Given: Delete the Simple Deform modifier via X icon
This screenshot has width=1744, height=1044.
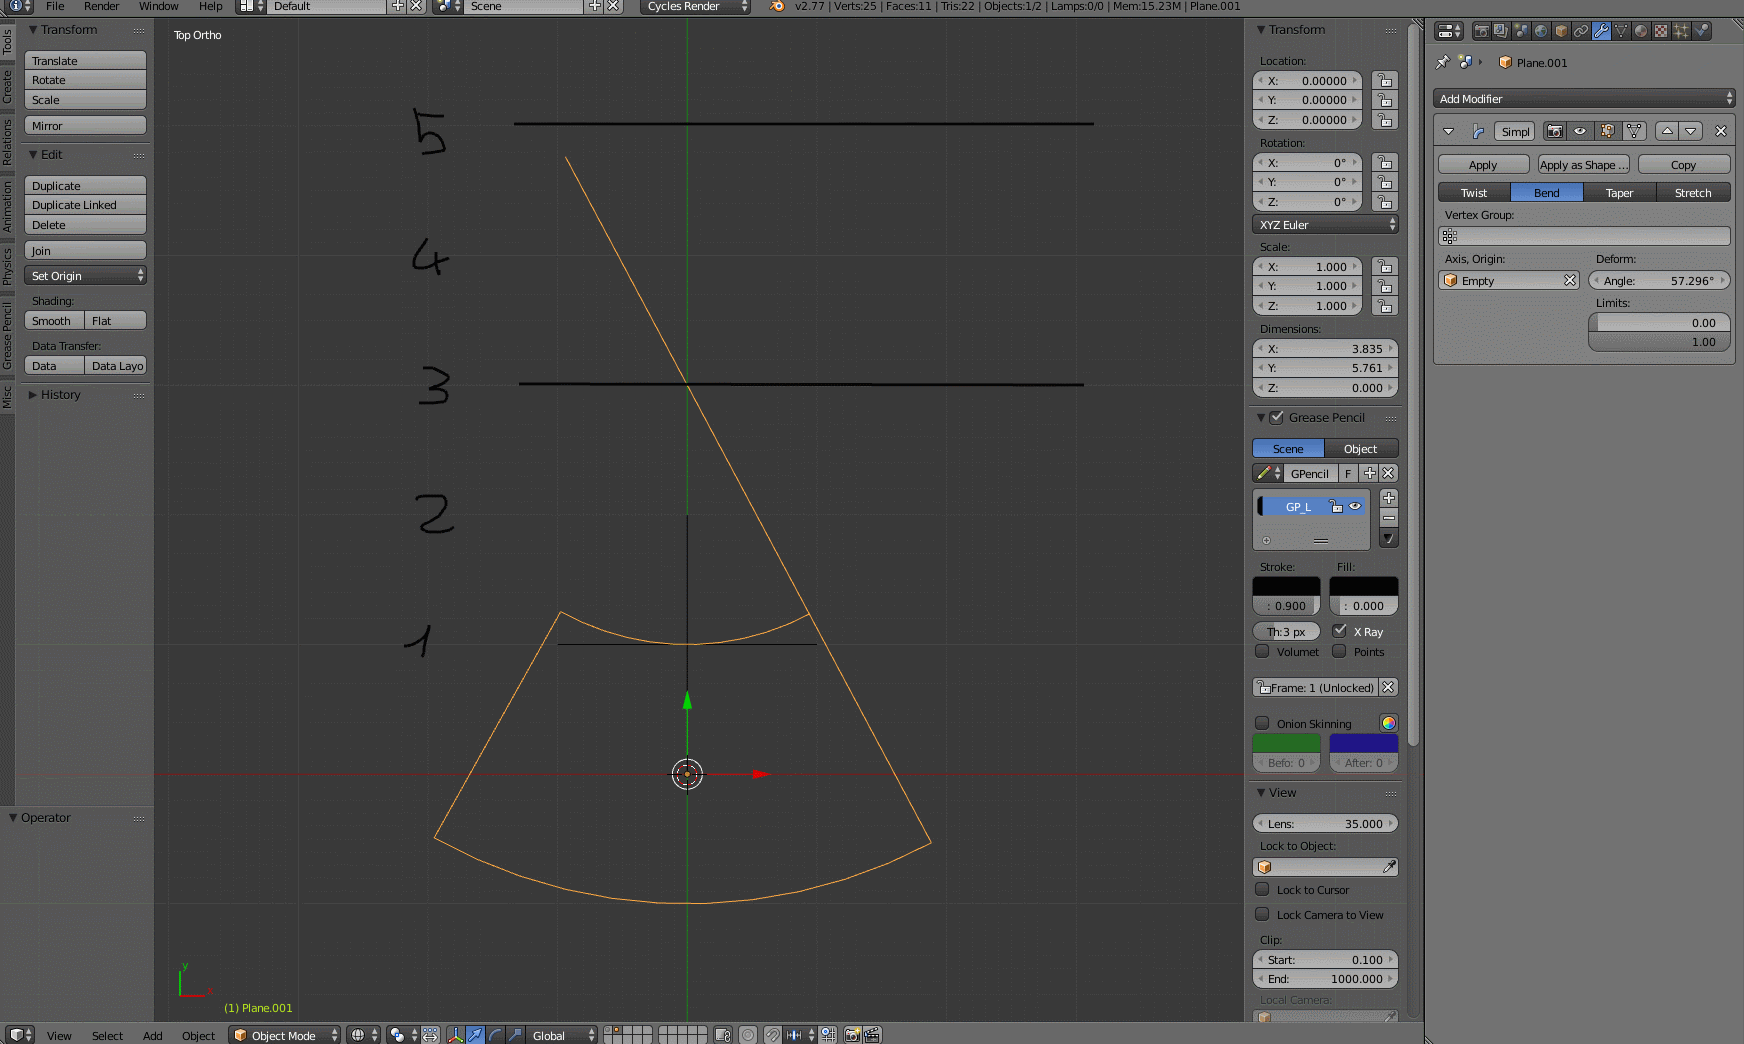Looking at the screenshot, I should click(1721, 131).
